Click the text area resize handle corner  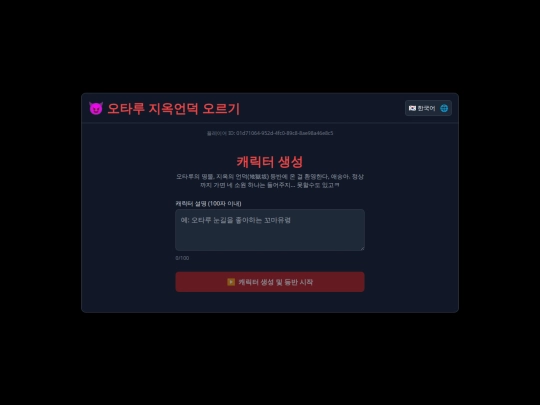click(x=362, y=248)
